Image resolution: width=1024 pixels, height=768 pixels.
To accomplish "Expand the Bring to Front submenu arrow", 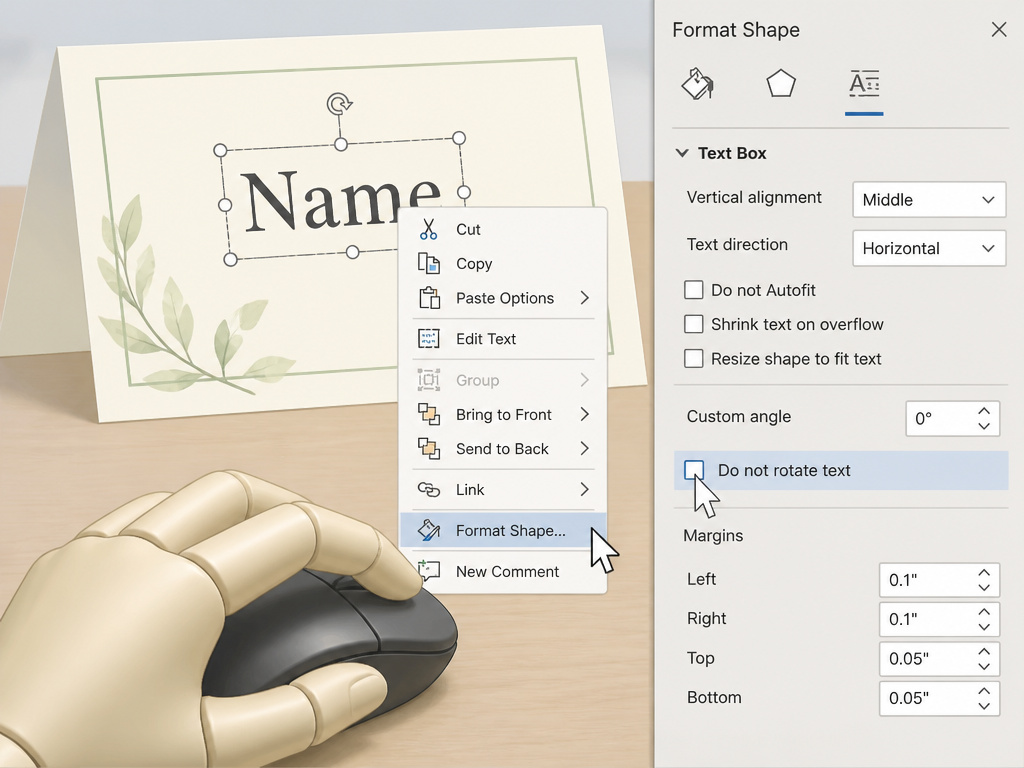I will click(584, 415).
